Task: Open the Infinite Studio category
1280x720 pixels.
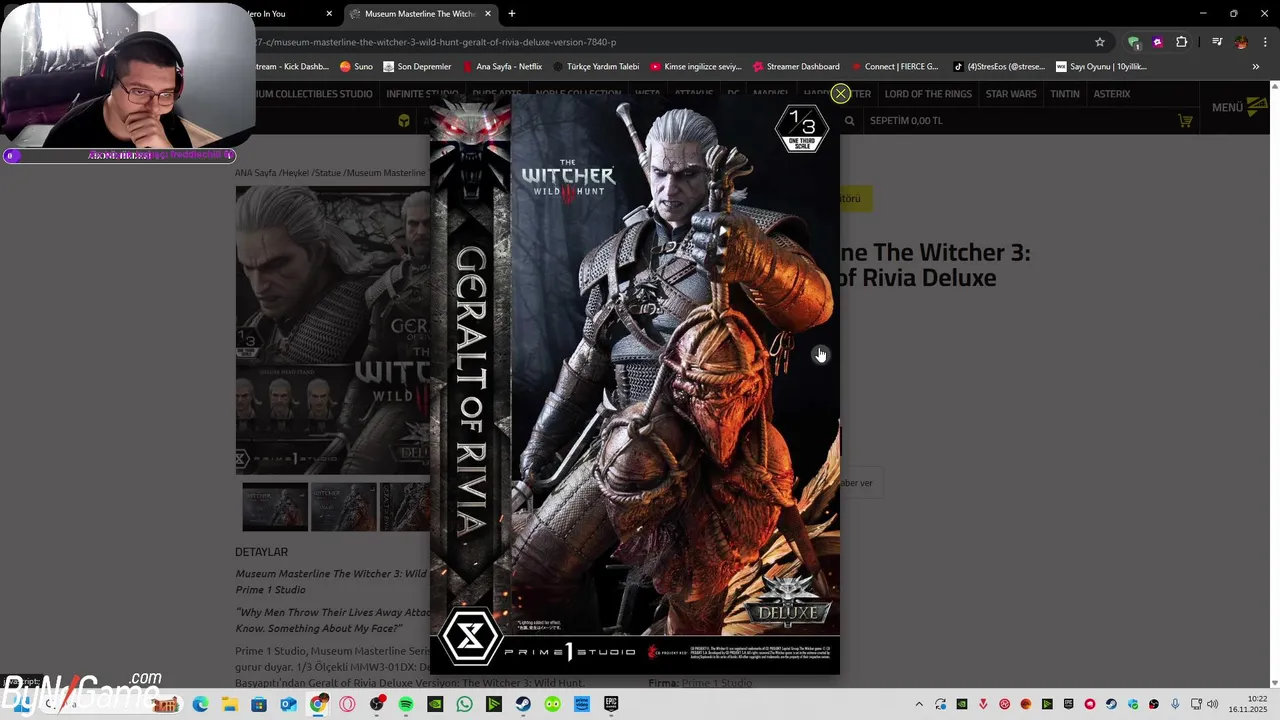Action: point(422,94)
